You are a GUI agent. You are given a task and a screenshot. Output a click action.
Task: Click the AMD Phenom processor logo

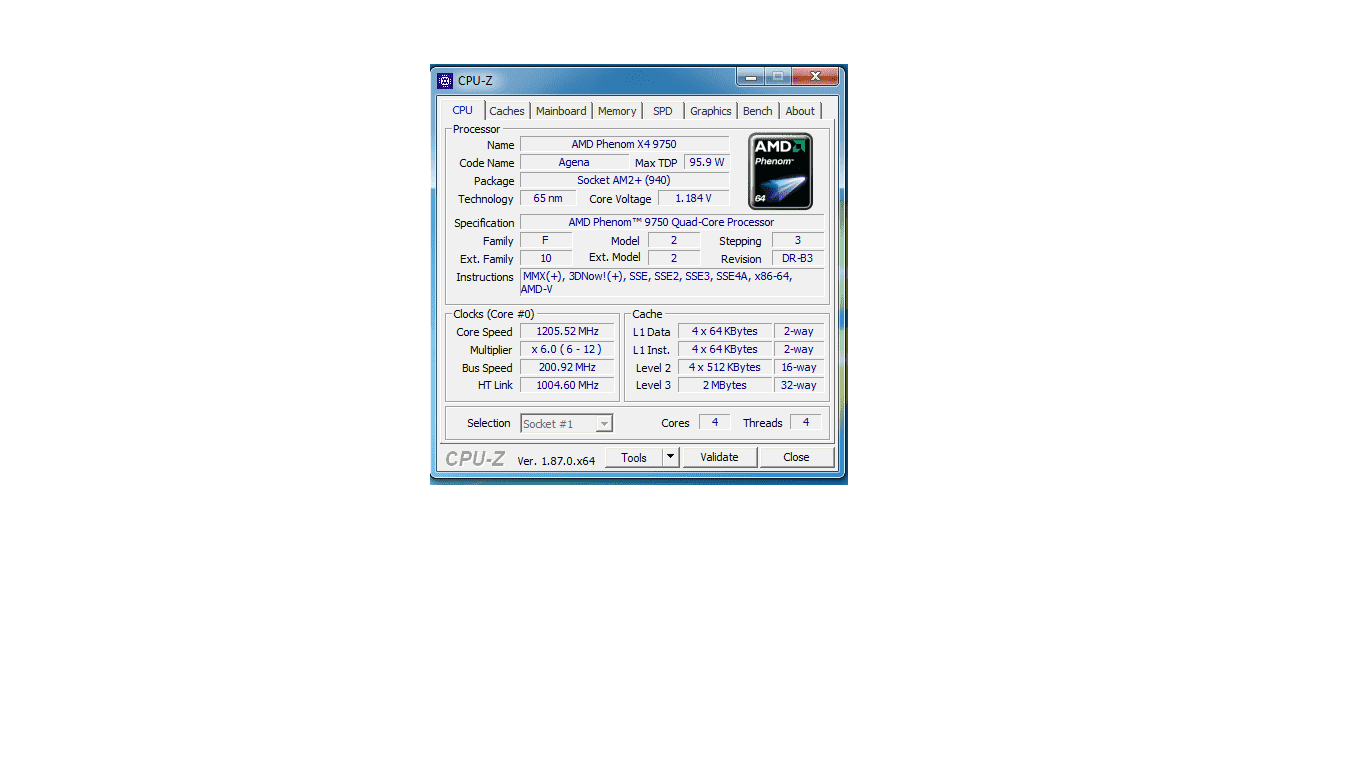point(780,170)
